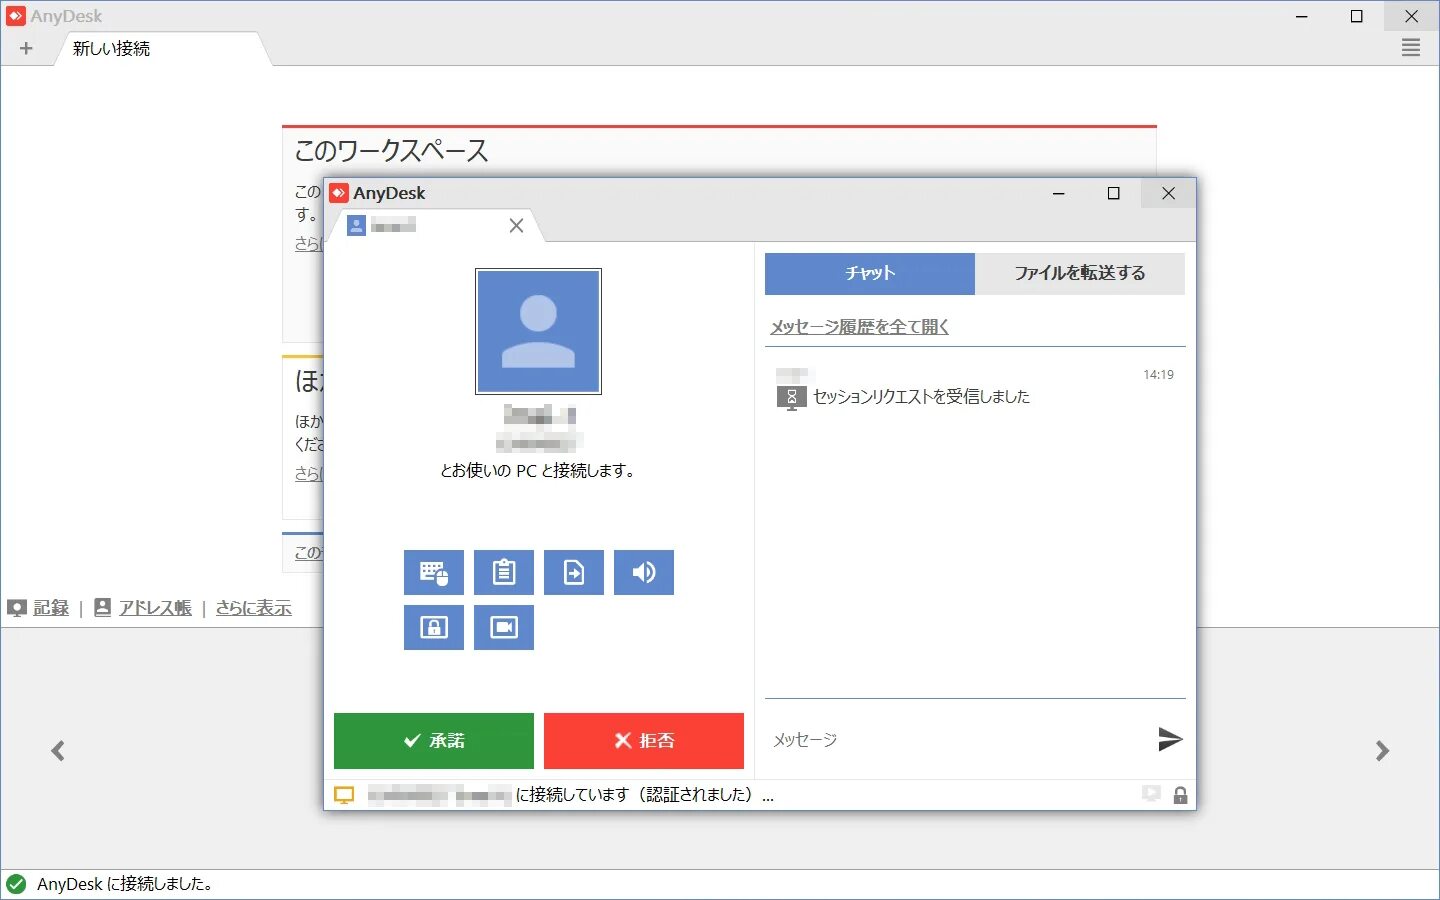
Task: Click このワークスペース heading in main window
Action: (x=391, y=151)
